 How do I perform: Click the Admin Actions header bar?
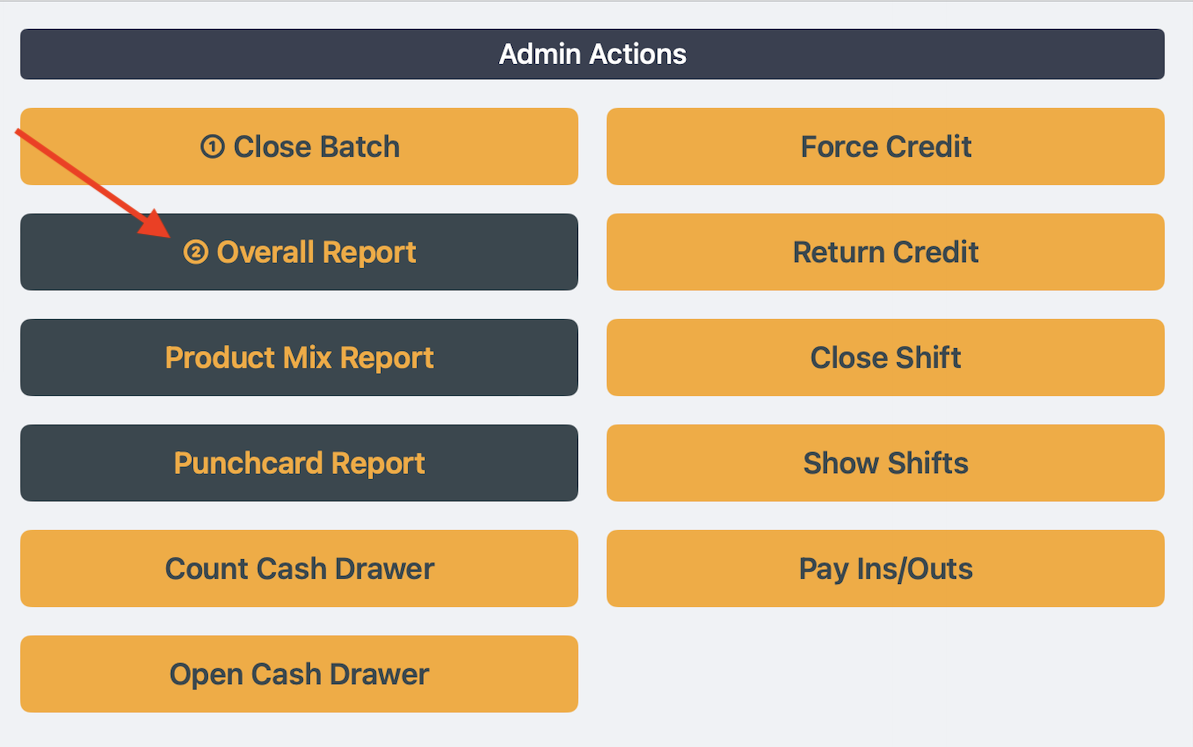(592, 54)
